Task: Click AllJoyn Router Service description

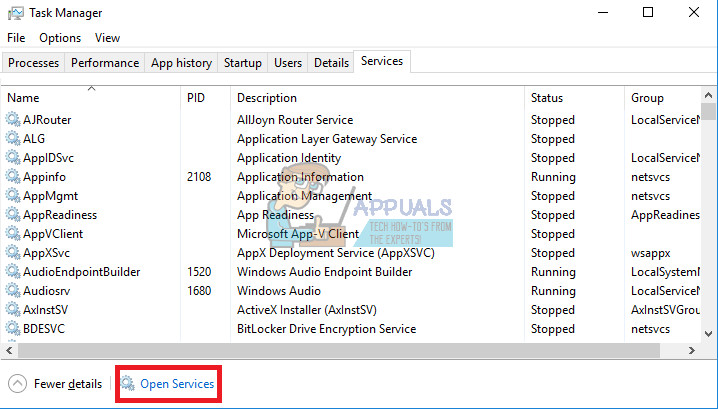Action: pyautogui.click(x=295, y=120)
